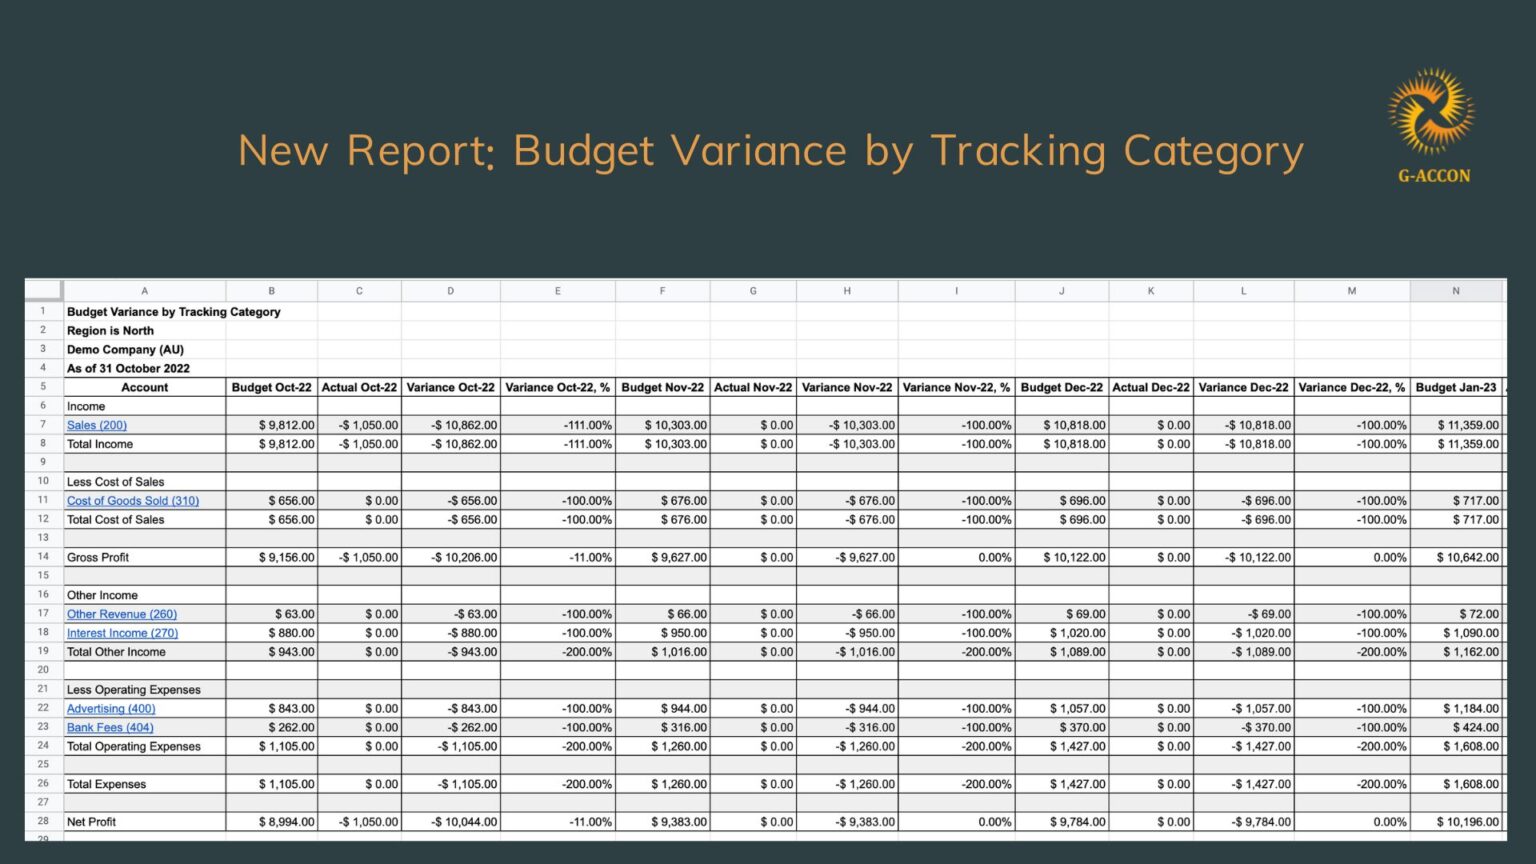The image size is (1536, 864).
Task: Select the Gross Profit row label
Action: click(97, 557)
